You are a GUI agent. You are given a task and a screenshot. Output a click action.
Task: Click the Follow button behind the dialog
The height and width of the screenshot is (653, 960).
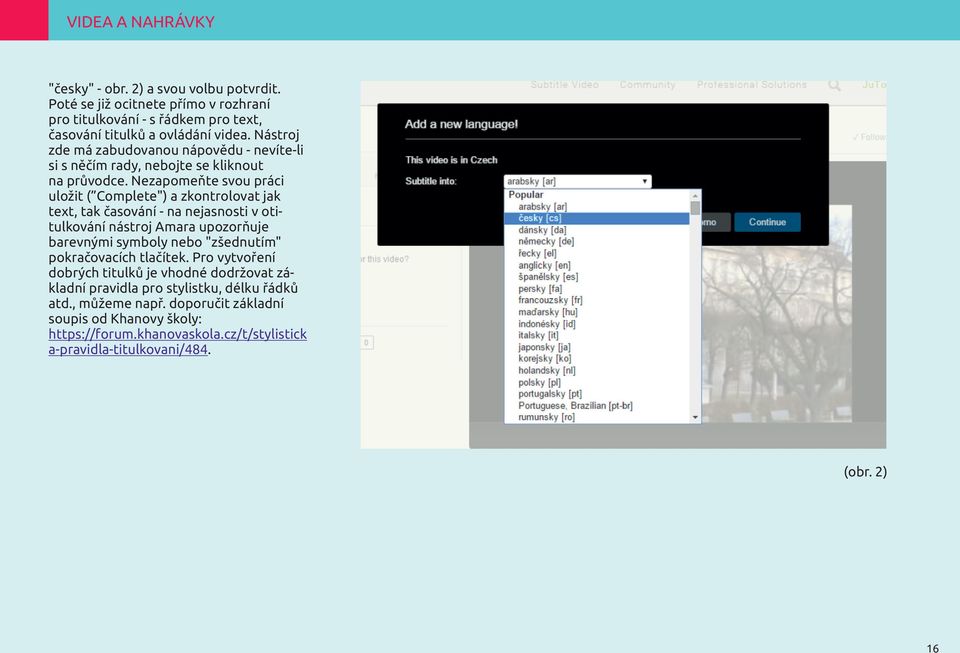click(869, 137)
